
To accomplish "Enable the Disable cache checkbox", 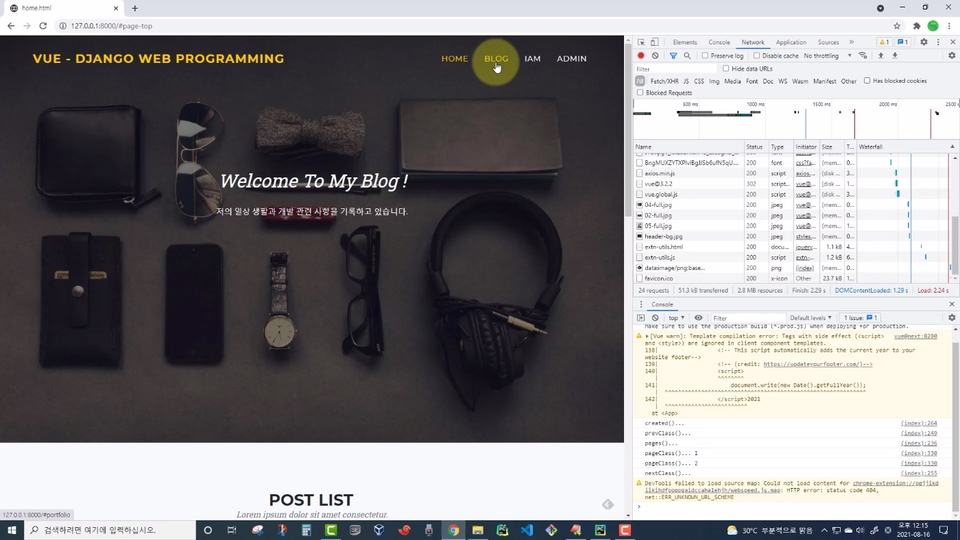I will tap(757, 56).
